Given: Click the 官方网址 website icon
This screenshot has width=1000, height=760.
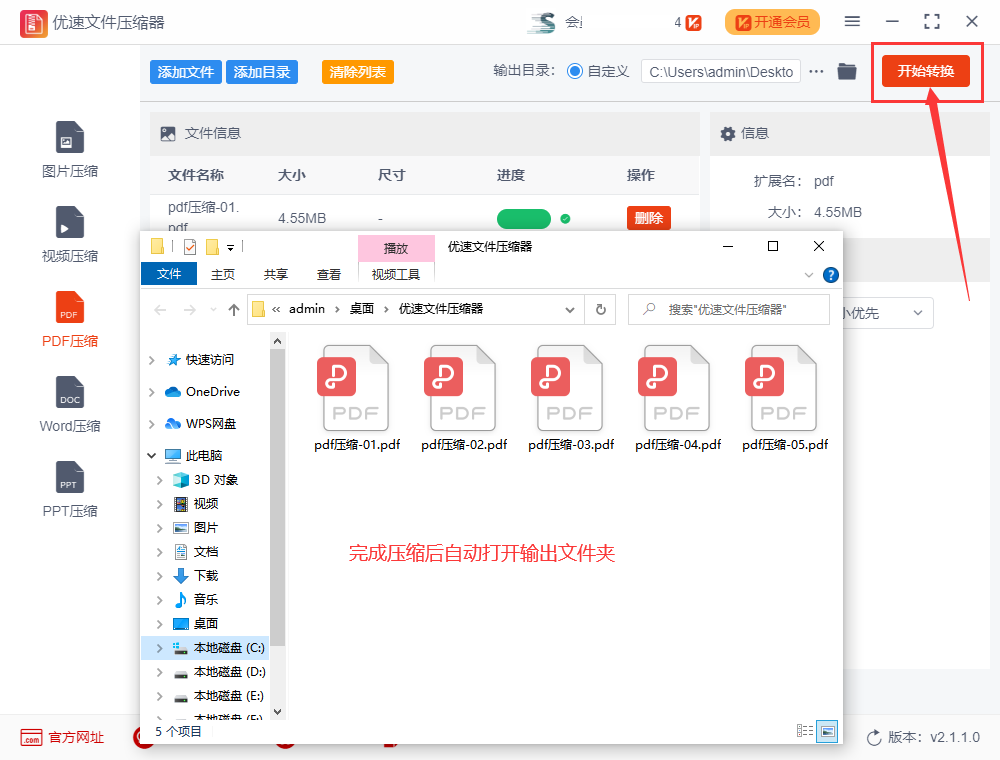Looking at the screenshot, I should pyautogui.click(x=31, y=738).
